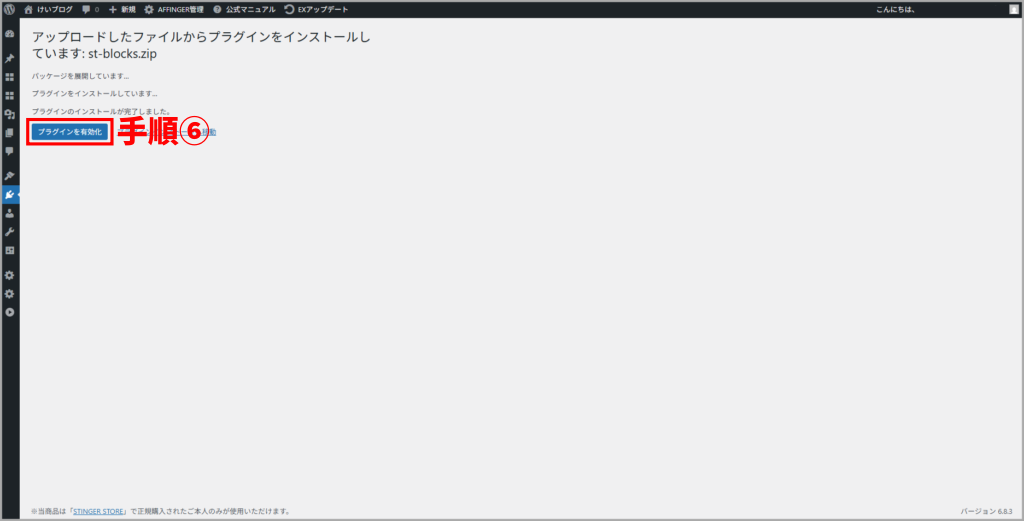Open the Media library sidebar icon
The image size is (1024, 521).
click(x=9, y=114)
